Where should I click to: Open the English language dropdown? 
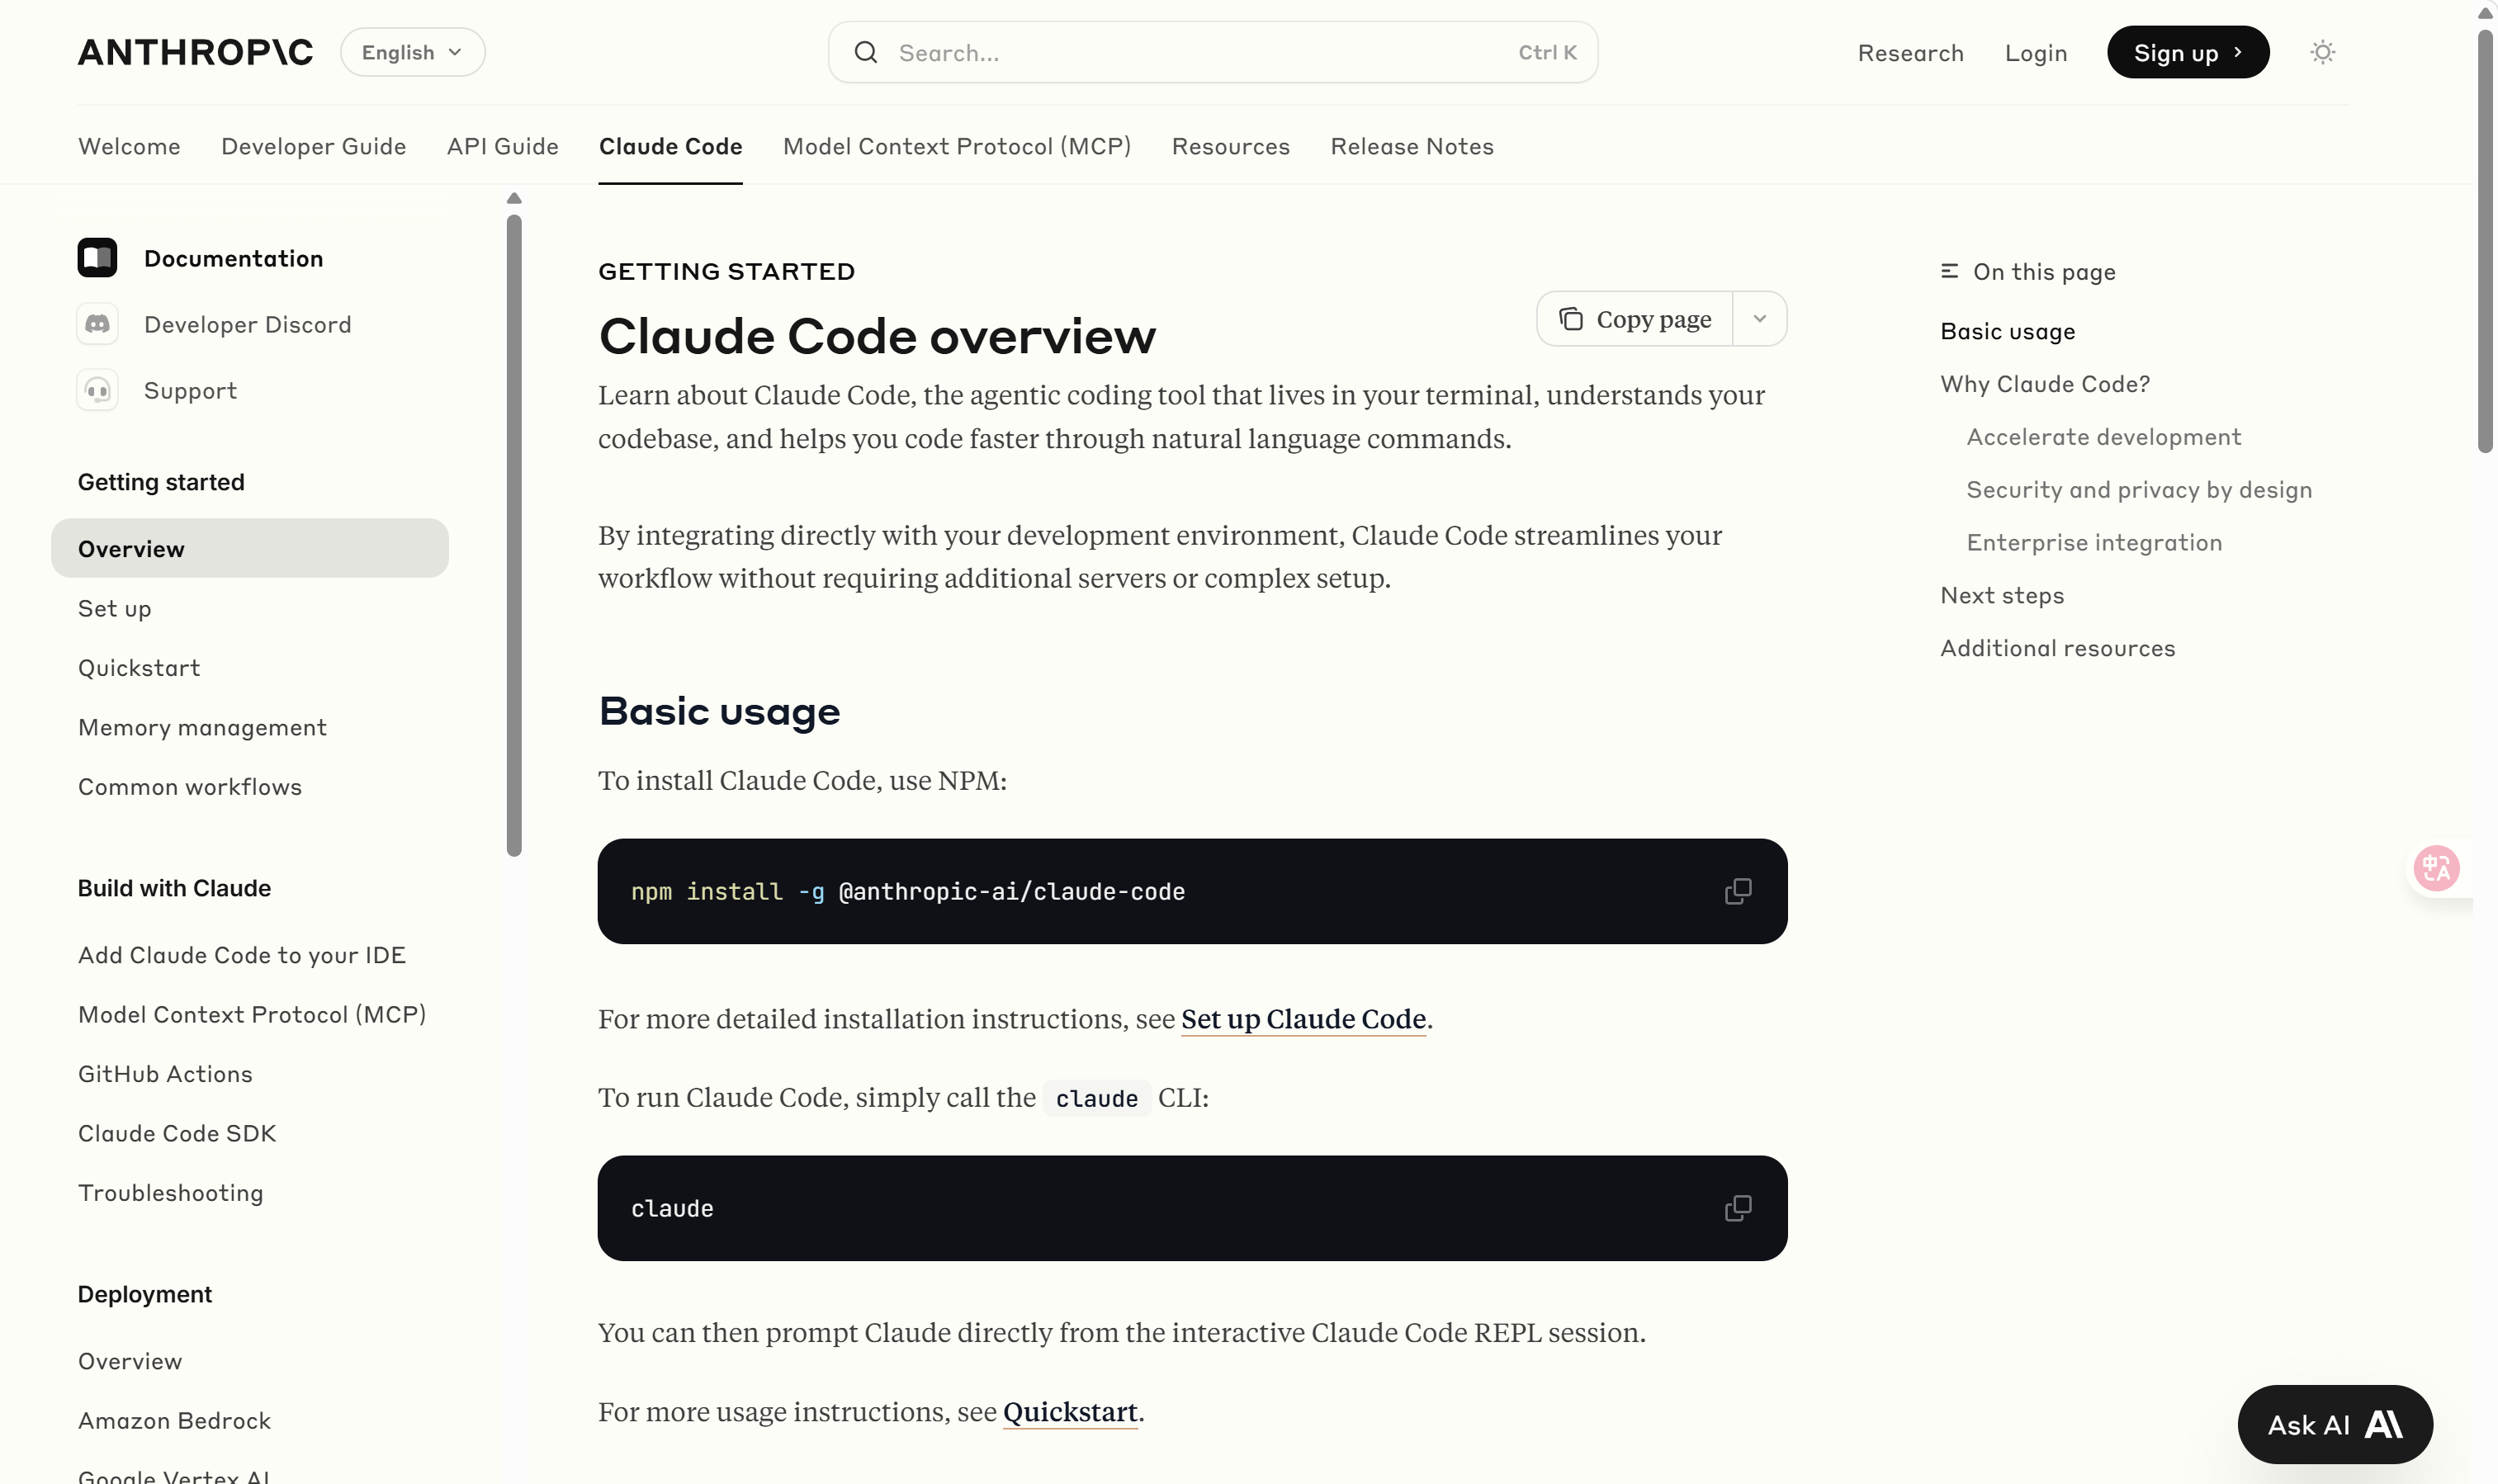pyautogui.click(x=412, y=52)
